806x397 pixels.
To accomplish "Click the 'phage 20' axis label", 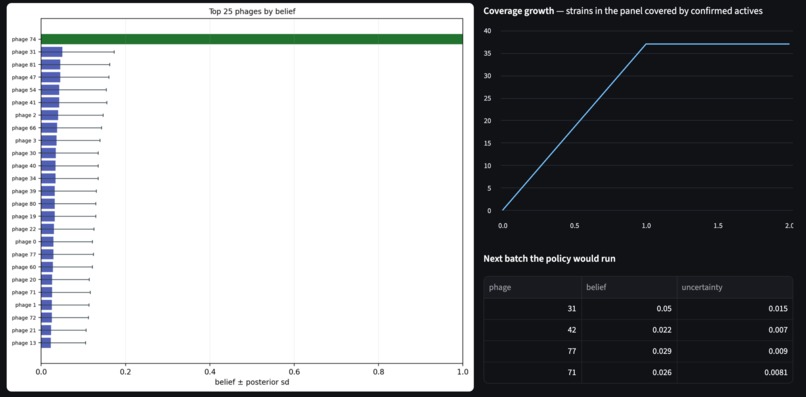I will 24,280.
